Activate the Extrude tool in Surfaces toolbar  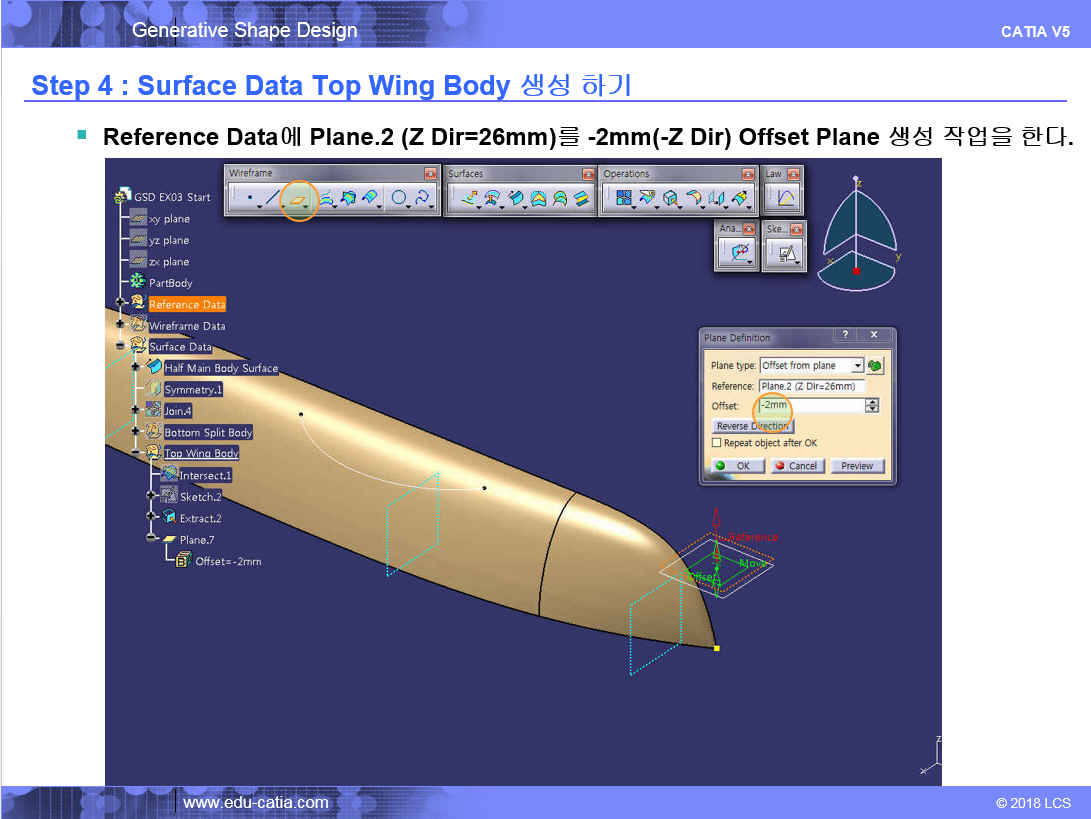coord(467,199)
